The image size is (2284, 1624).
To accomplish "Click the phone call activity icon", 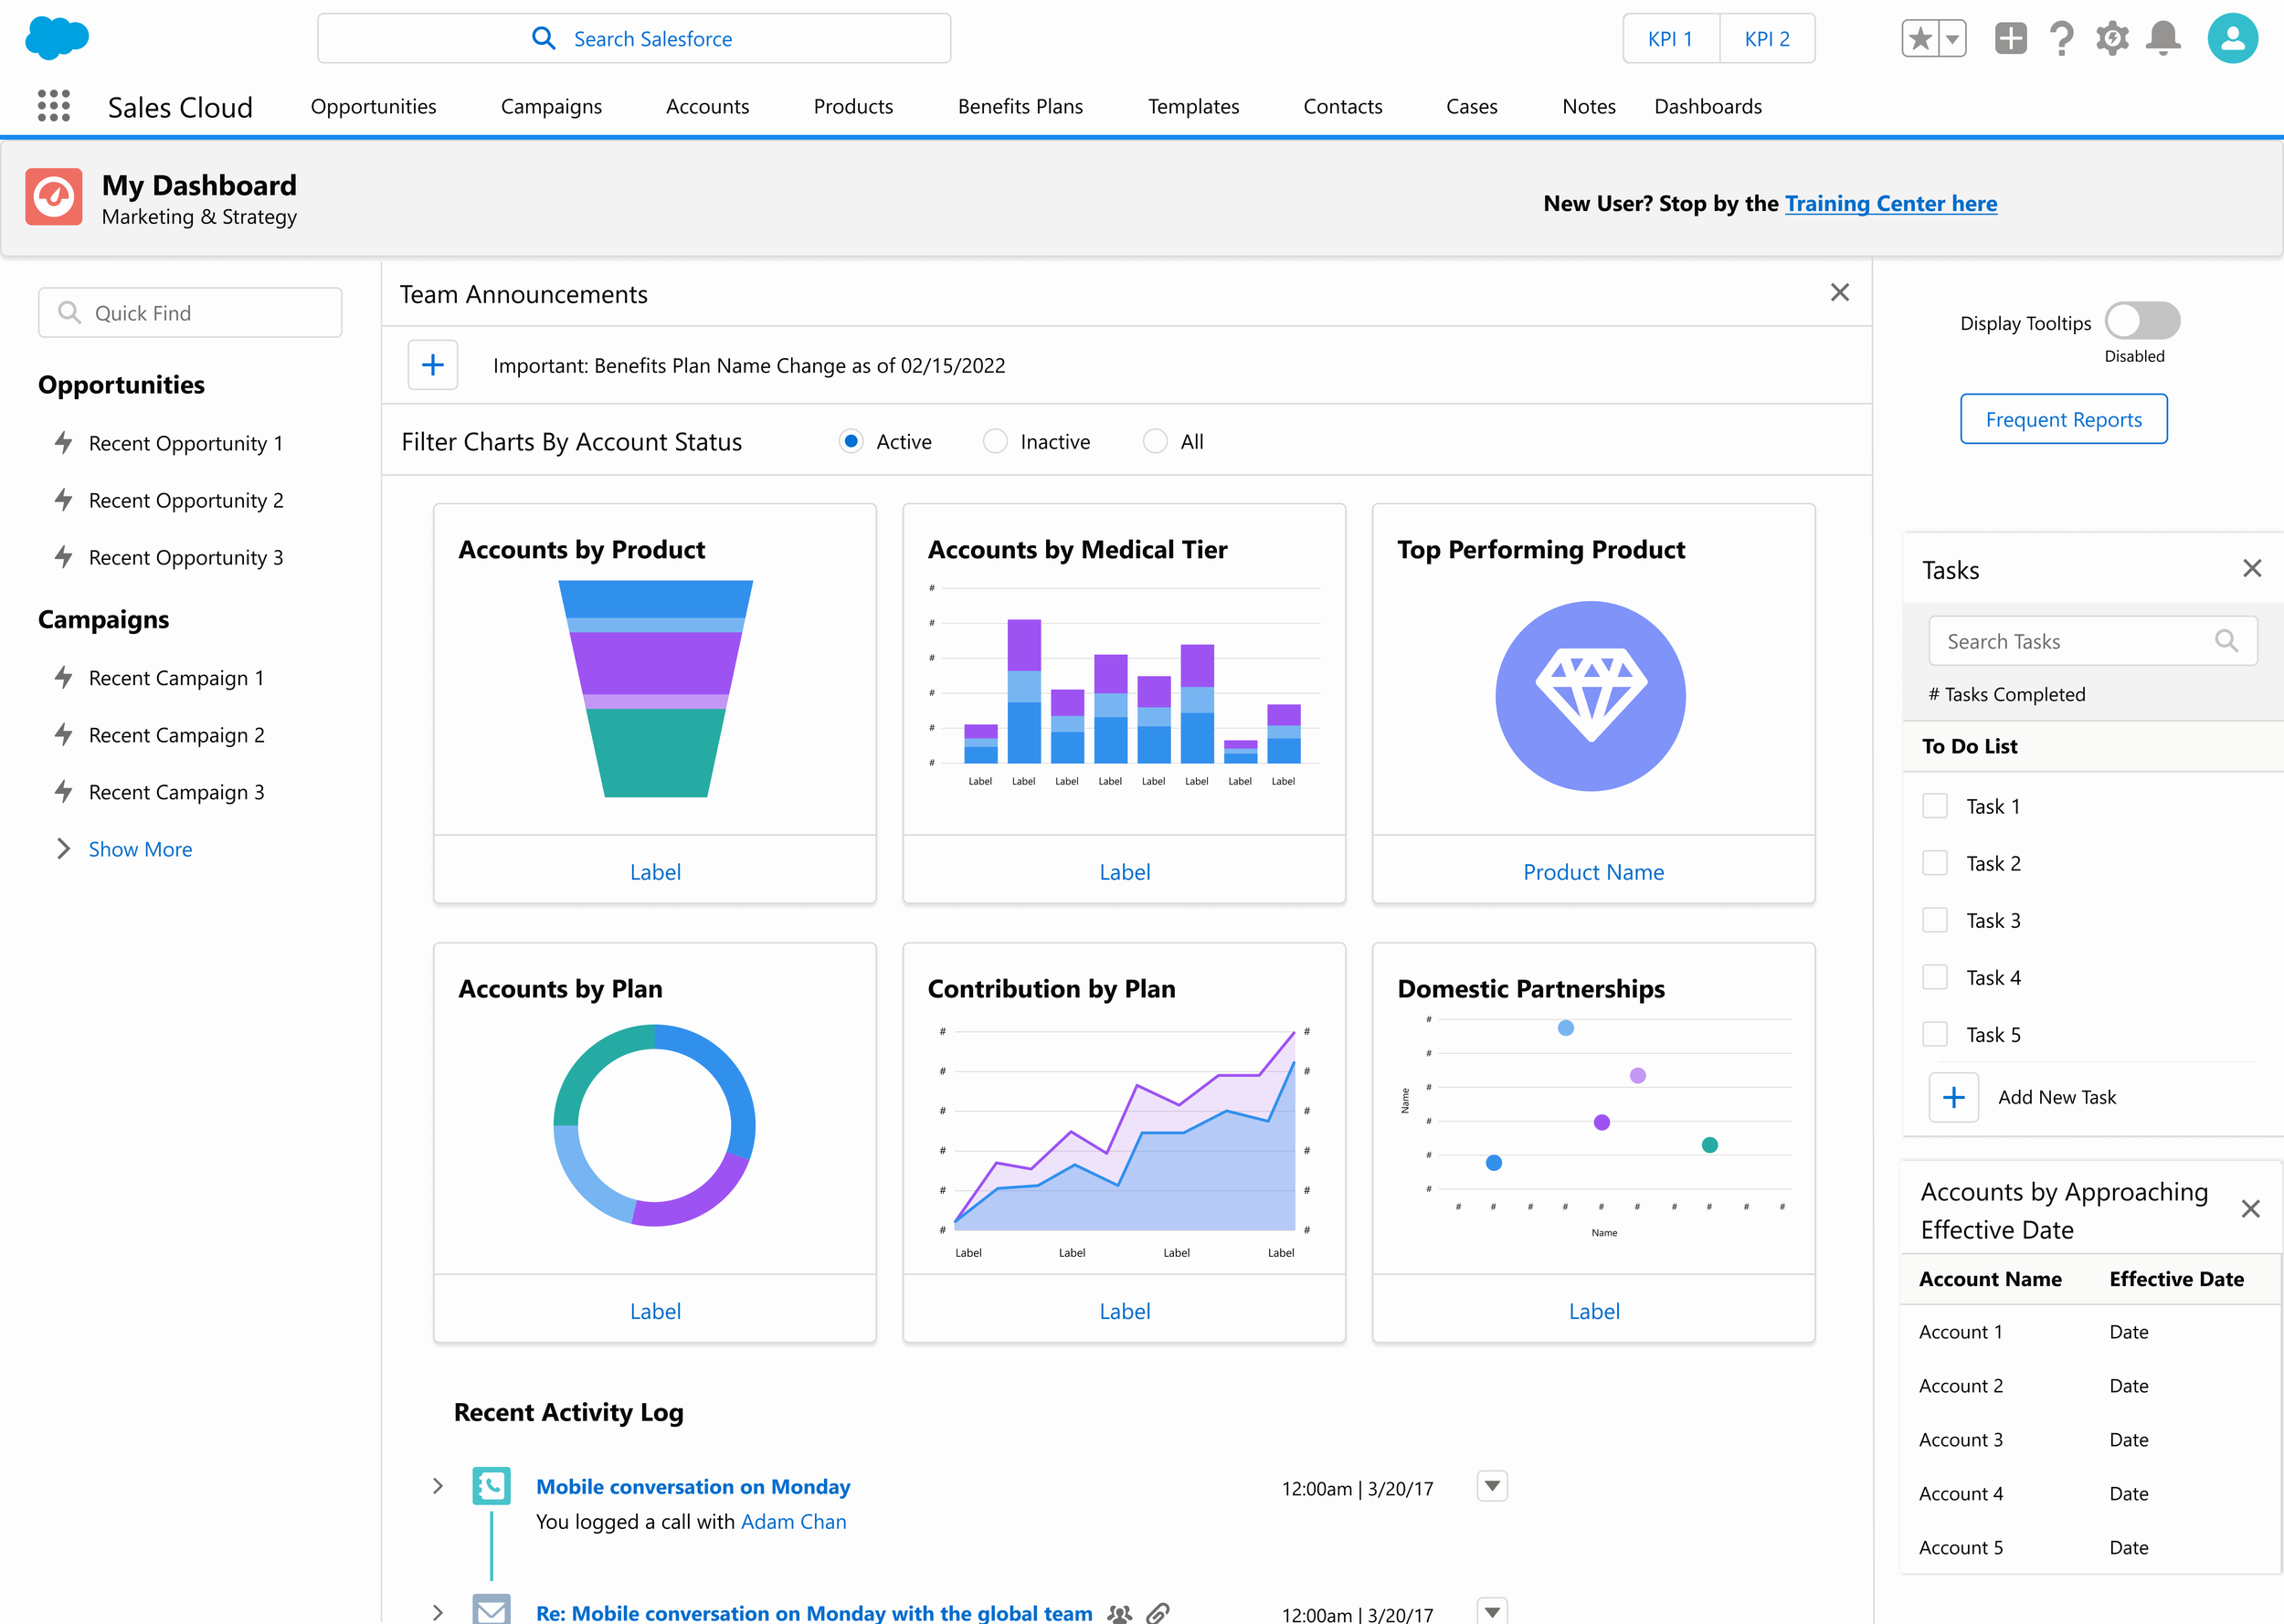I will (491, 1486).
